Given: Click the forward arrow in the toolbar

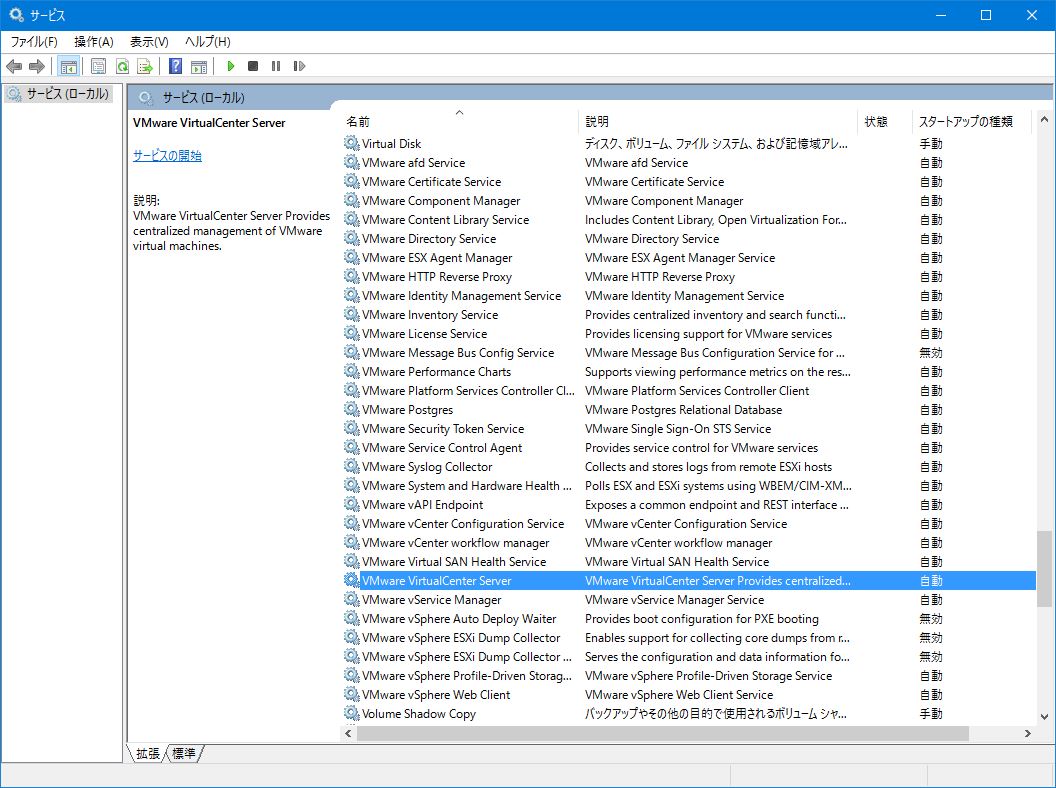Looking at the screenshot, I should click(x=37, y=66).
